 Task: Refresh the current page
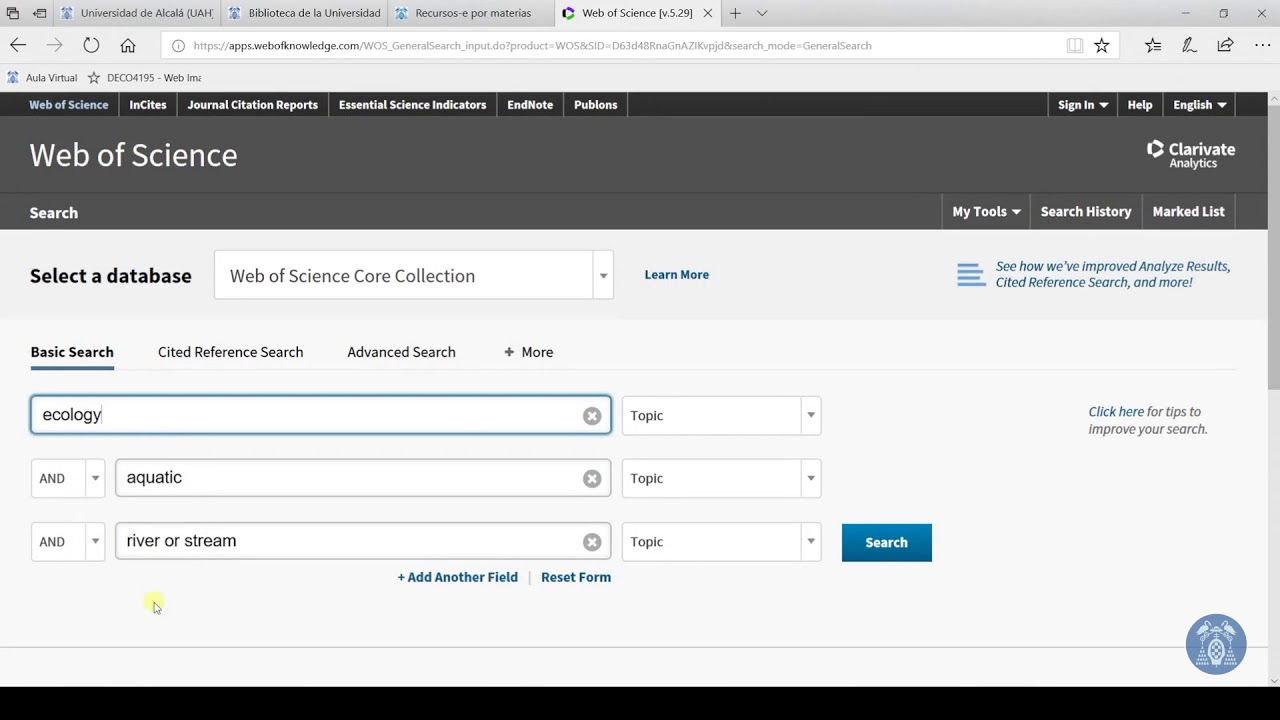(x=91, y=45)
